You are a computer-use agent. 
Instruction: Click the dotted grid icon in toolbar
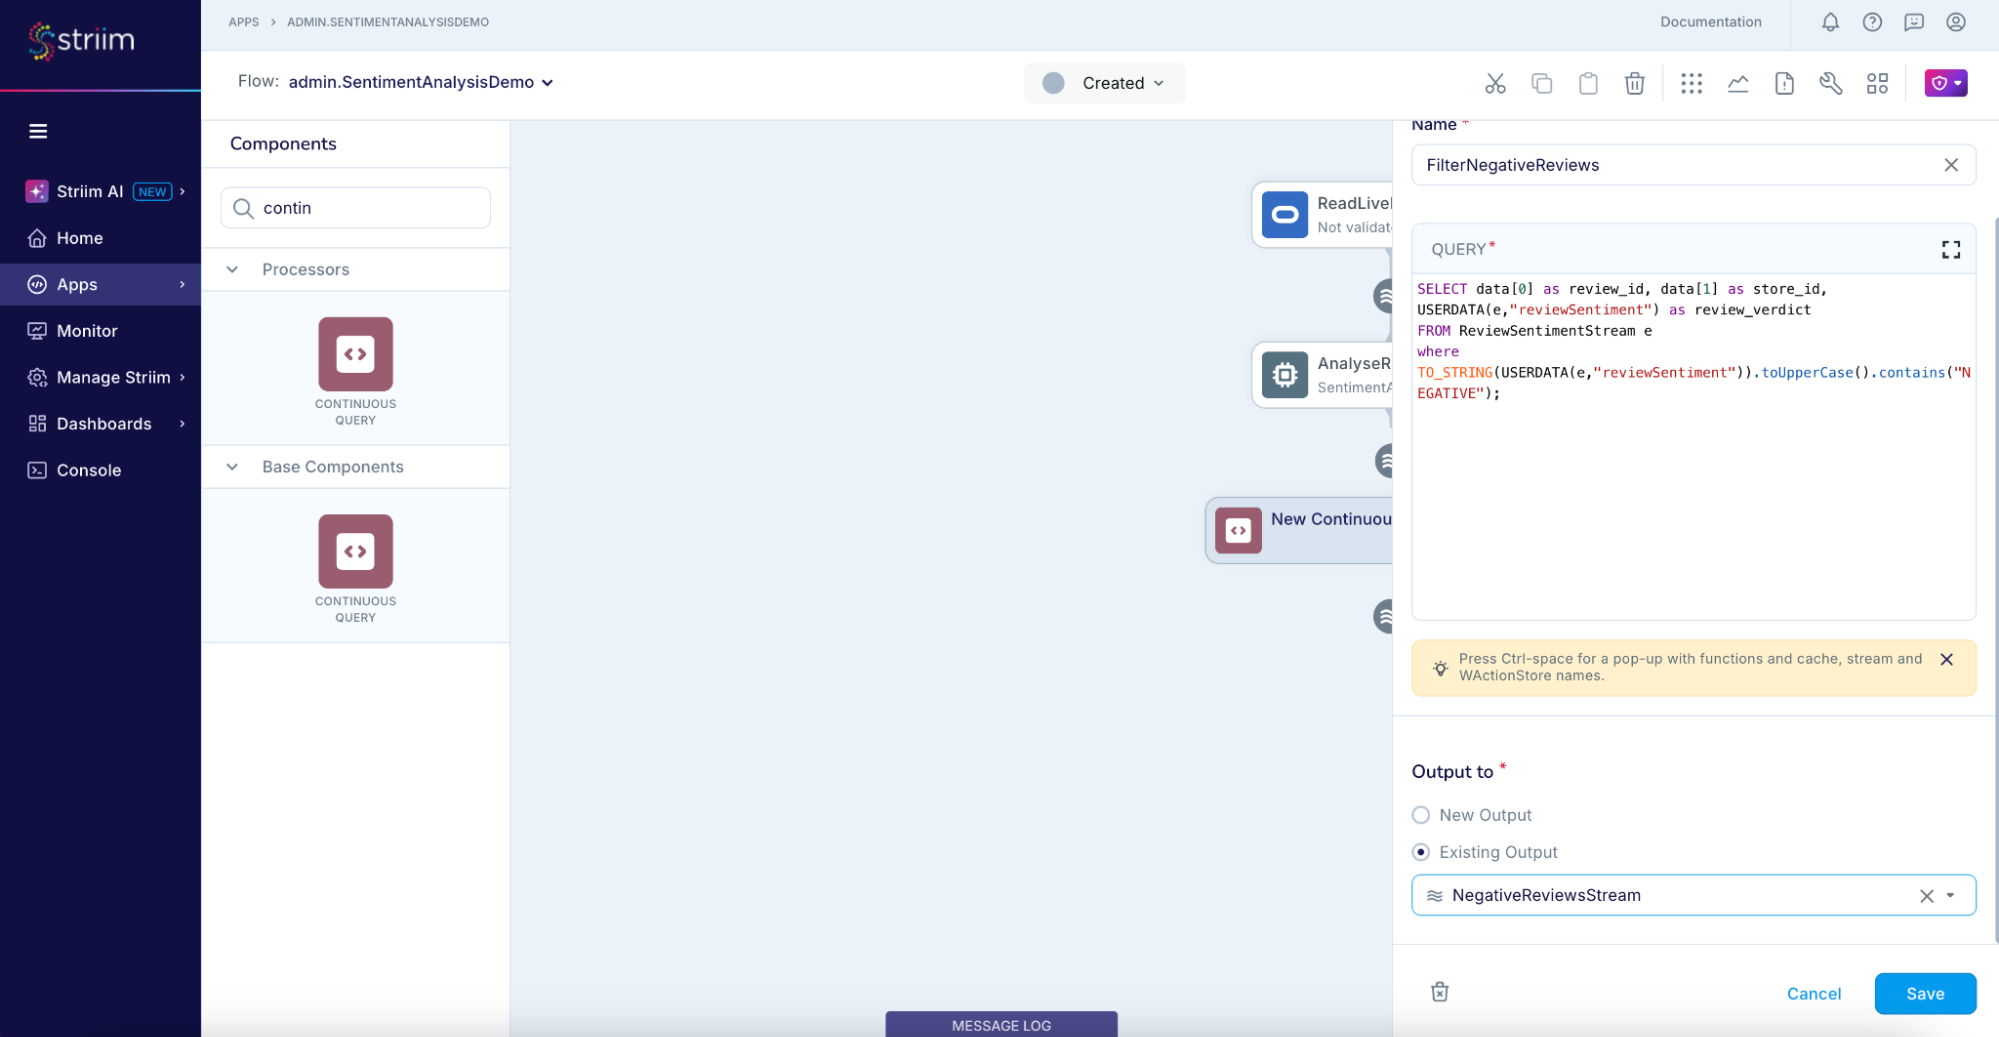tap(1691, 84)
